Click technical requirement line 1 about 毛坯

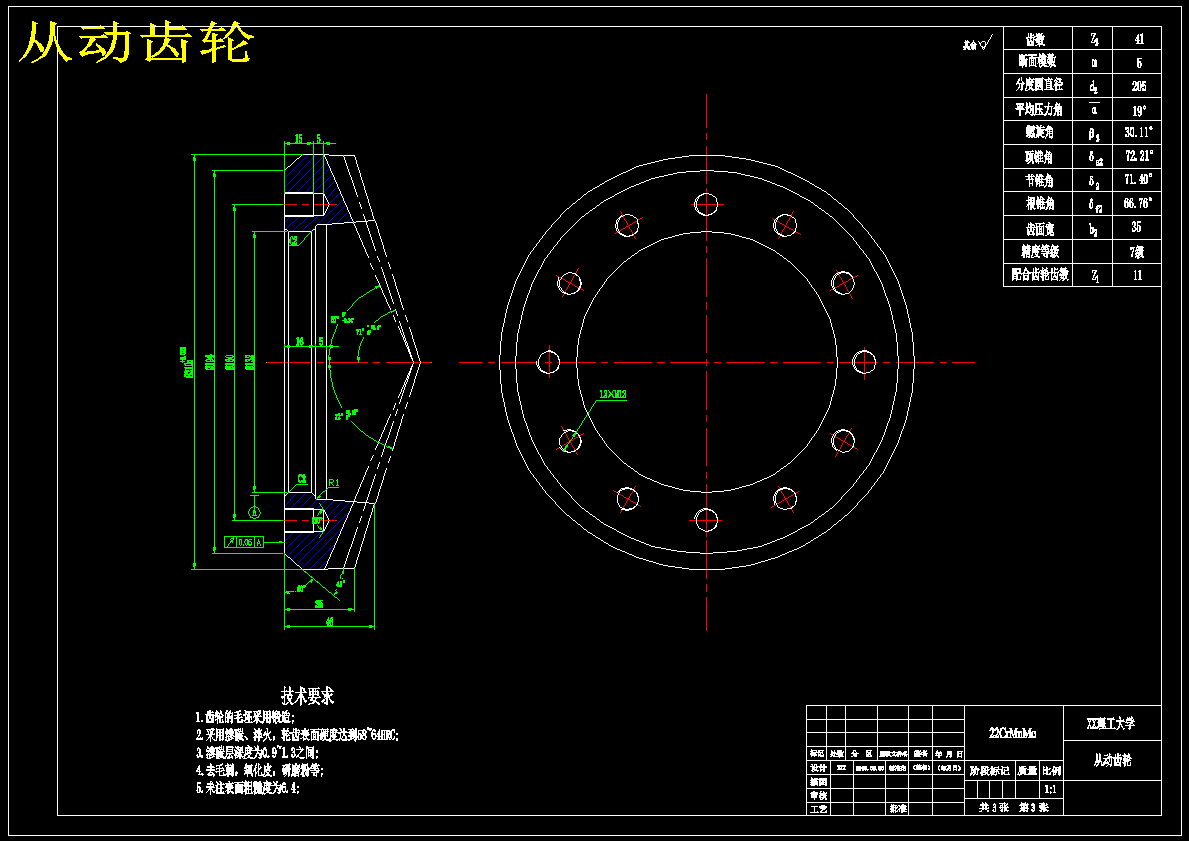point(246,717)
